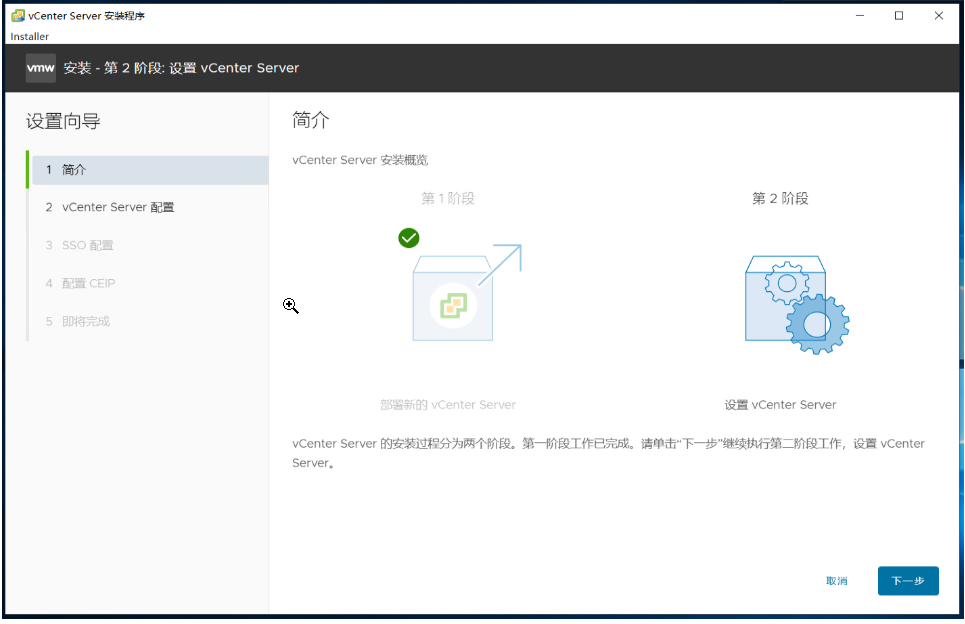Click the vmw logo in the header
The image size is (965, 624).
point(41,68)
